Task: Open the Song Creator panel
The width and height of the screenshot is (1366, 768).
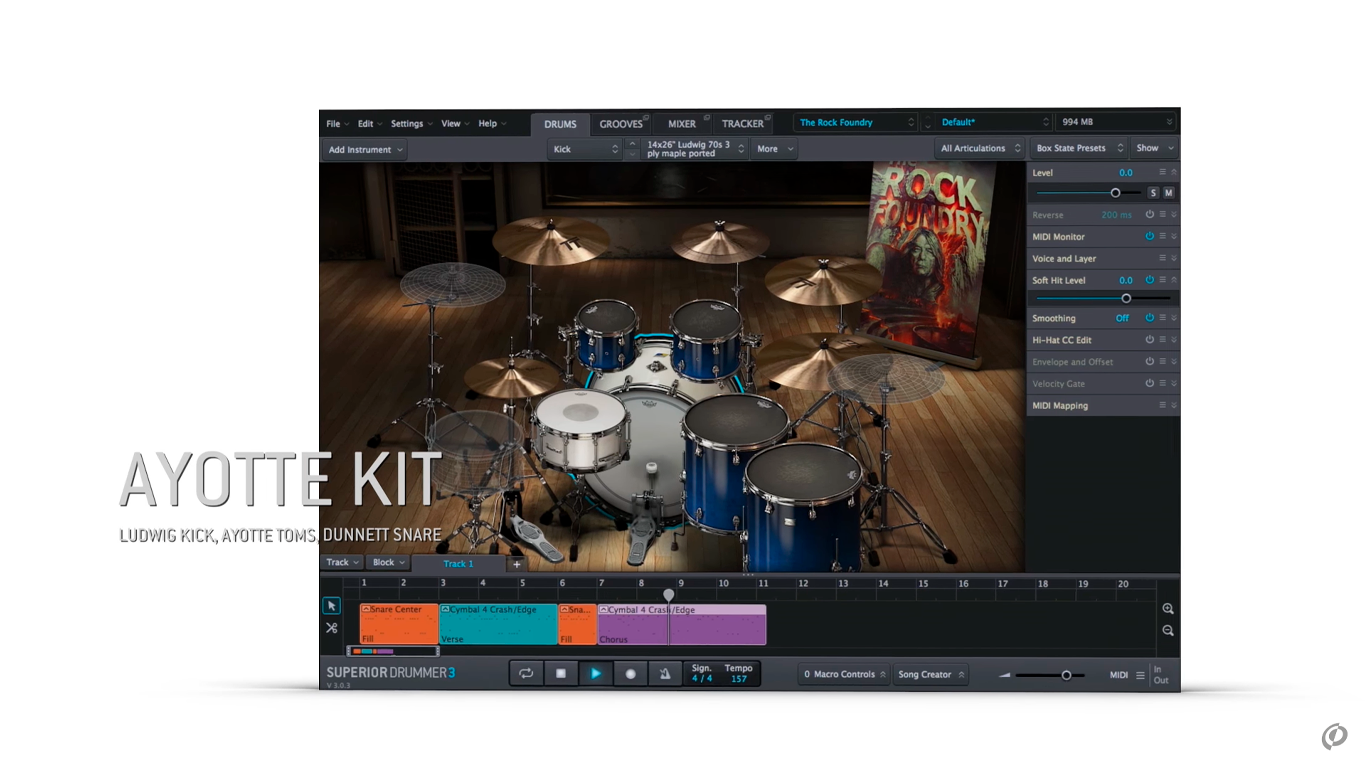Action: point(931,675)
